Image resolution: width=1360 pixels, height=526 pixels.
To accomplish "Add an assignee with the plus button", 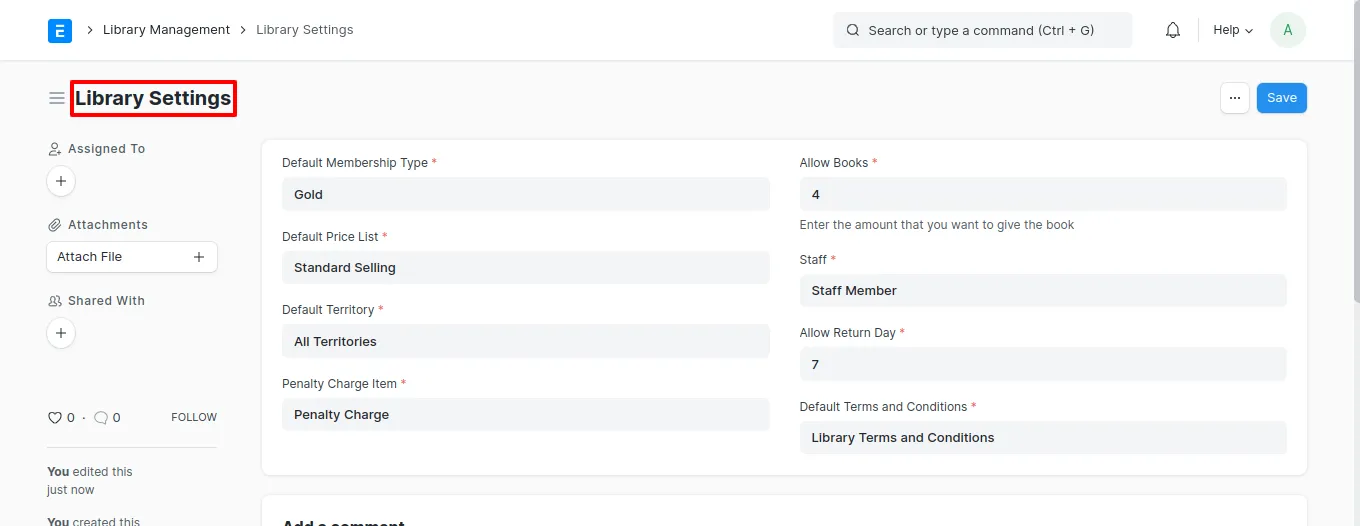I will point(61,181).
